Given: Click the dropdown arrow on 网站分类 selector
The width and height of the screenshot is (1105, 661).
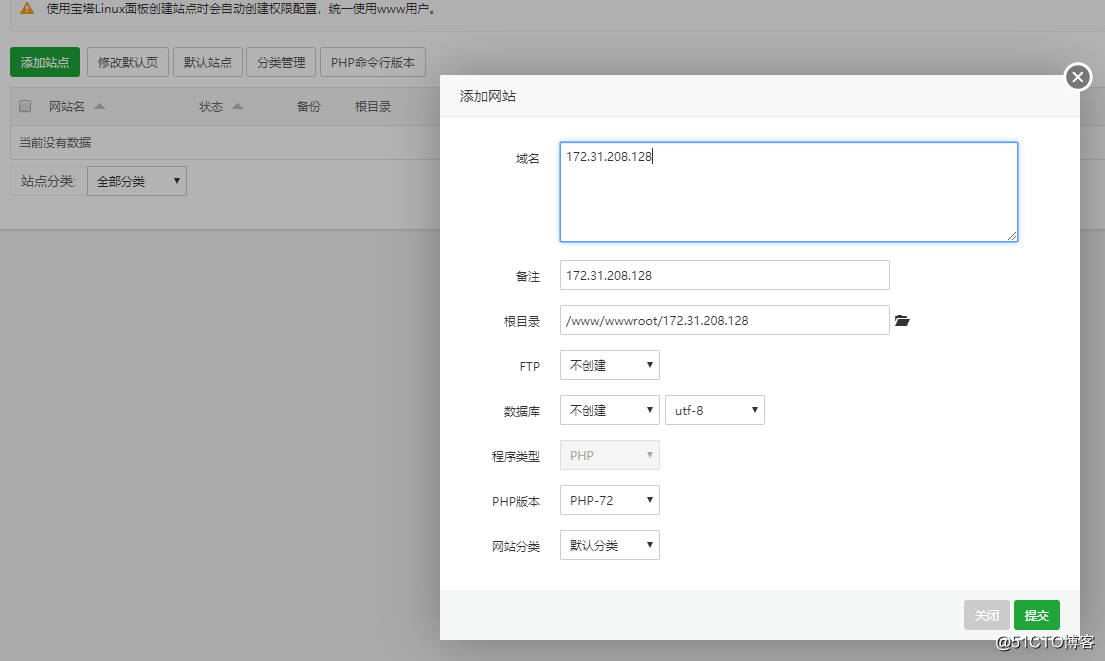Looking at the screenshot, I should tap(650, 544).
